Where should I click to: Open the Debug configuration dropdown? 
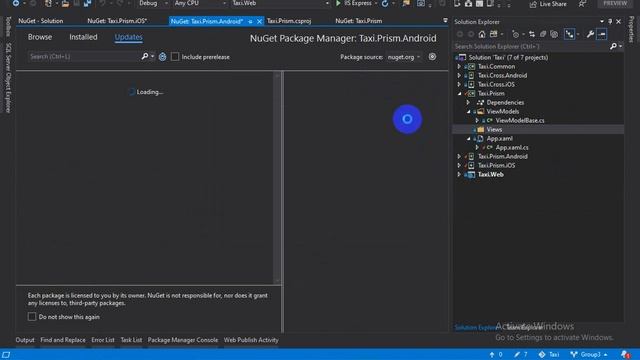153,3
